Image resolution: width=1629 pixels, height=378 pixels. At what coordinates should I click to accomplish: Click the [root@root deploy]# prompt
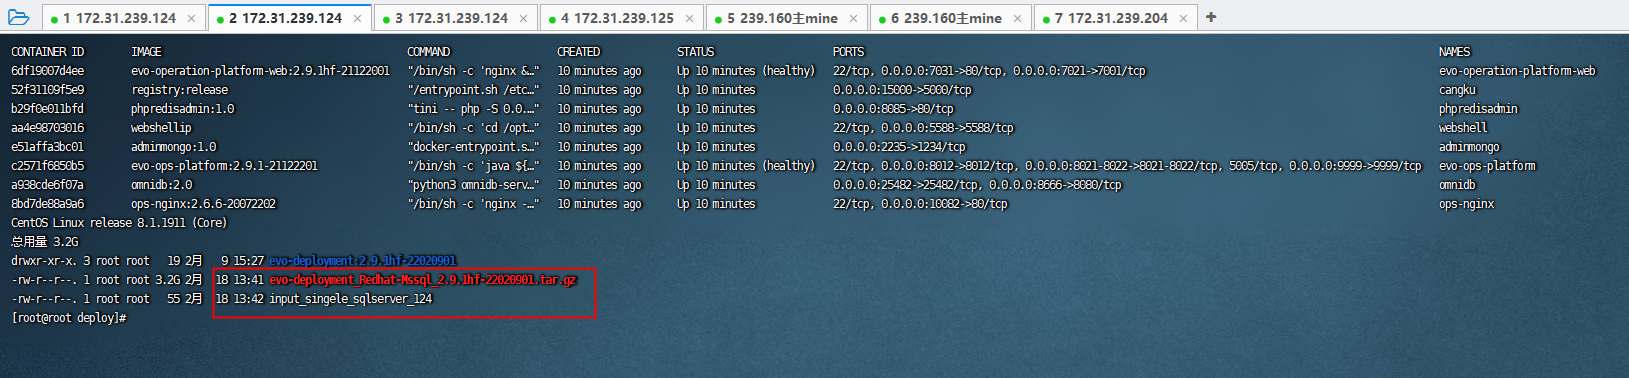point(69,318)
